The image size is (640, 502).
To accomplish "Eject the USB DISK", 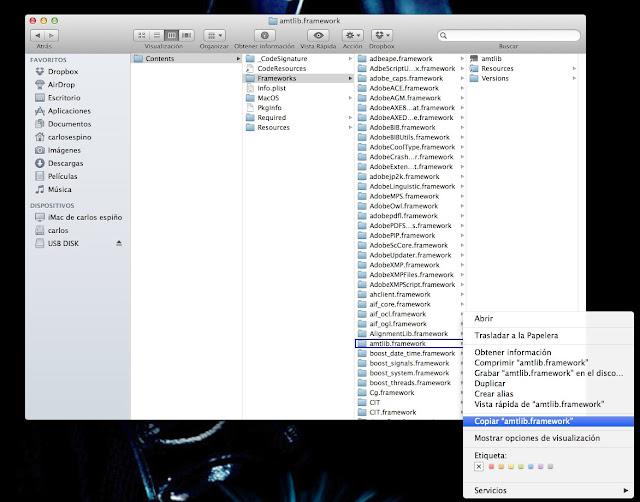I will 119,243.
